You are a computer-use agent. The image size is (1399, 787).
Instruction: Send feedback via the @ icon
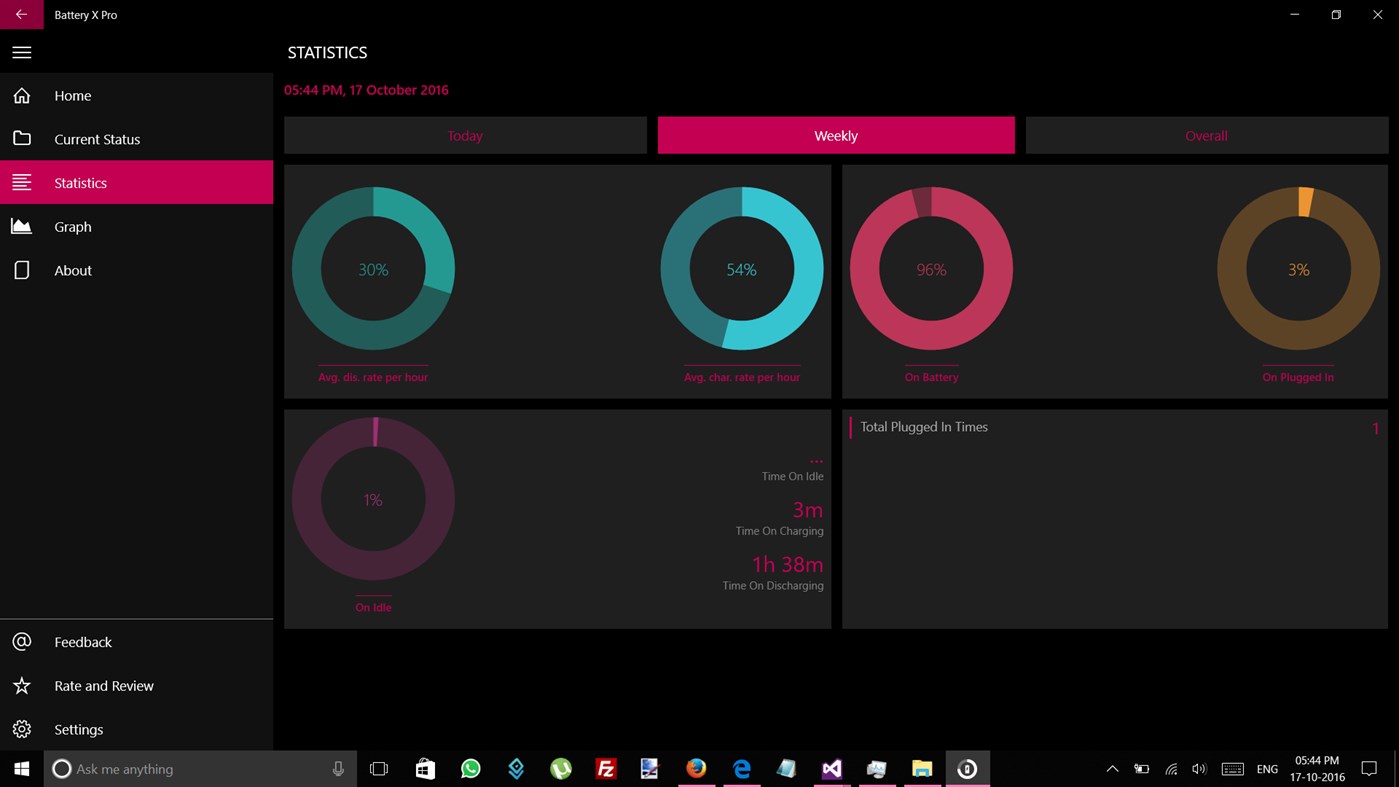[x=22, y=641]
